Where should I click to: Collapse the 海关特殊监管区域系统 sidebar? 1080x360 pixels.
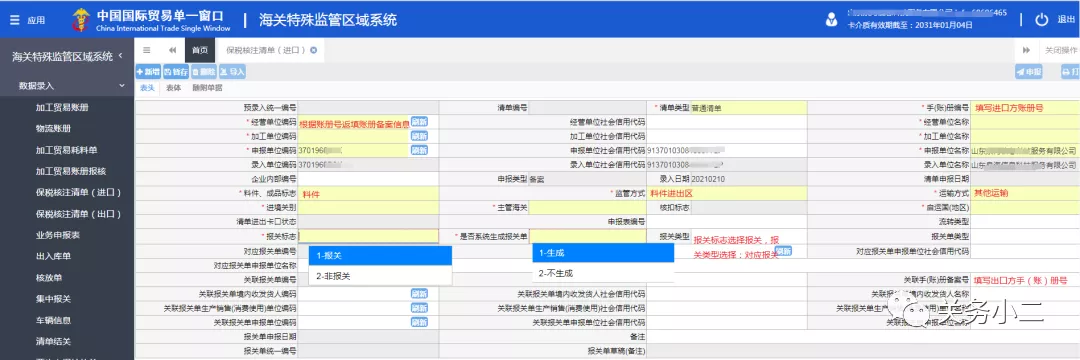pos(121,56)
